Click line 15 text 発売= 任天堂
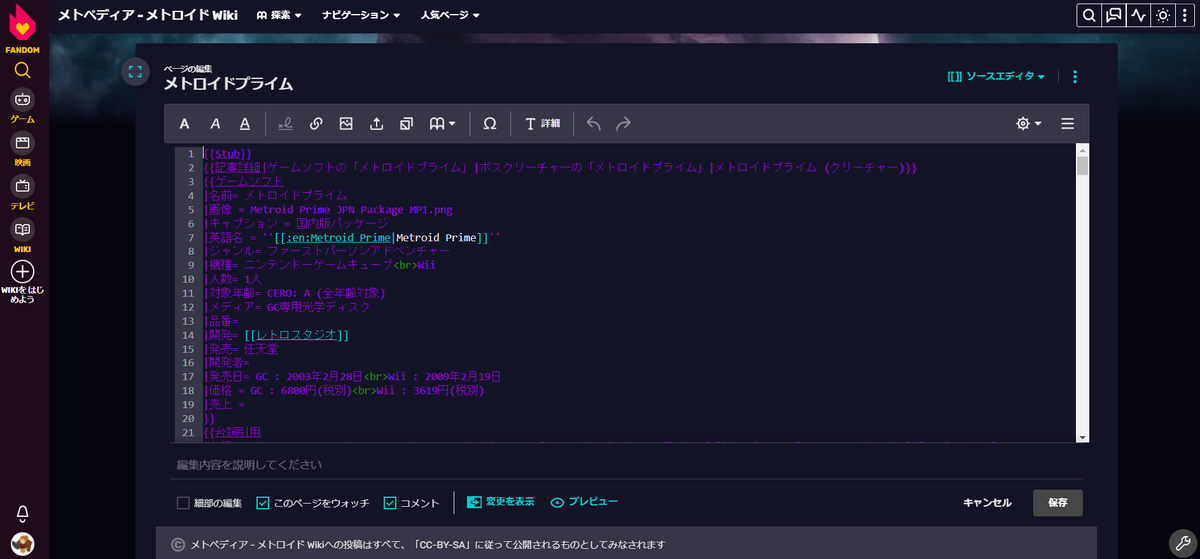1200x559 pixels. pos(240,349)
